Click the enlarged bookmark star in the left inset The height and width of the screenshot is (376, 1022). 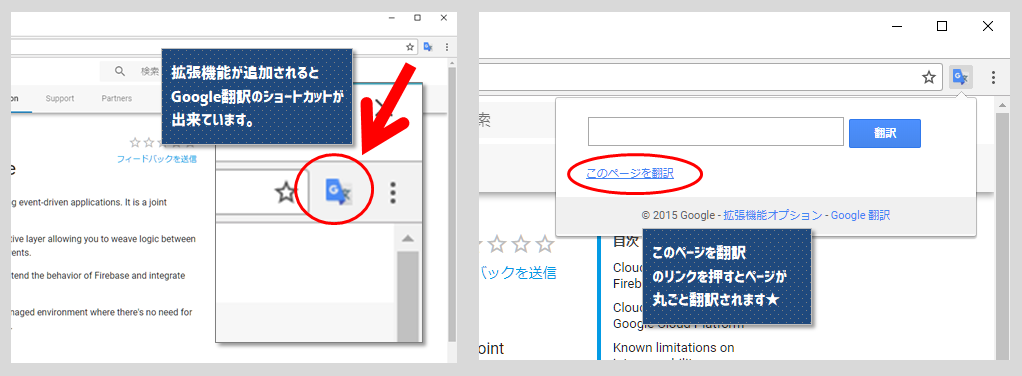(x=285, y=192)
